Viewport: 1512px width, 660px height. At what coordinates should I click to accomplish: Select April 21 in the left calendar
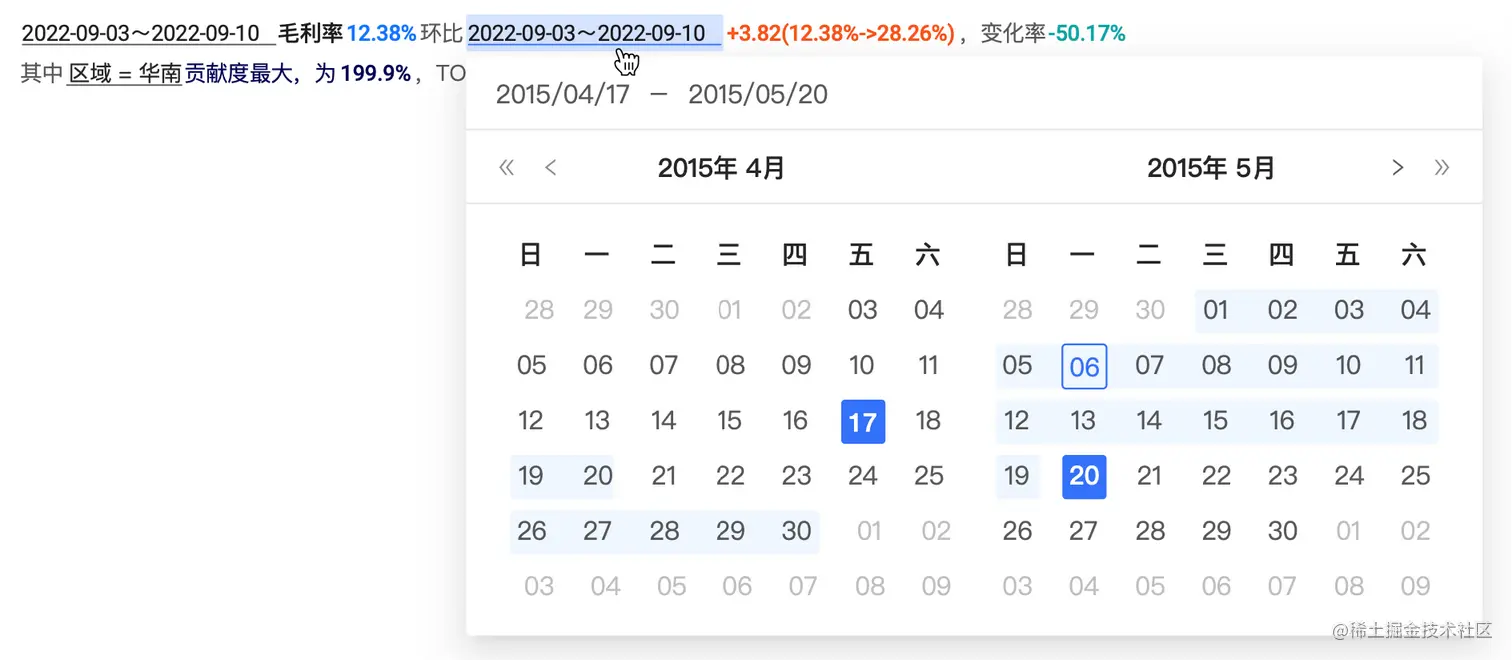tap(664, 477)
